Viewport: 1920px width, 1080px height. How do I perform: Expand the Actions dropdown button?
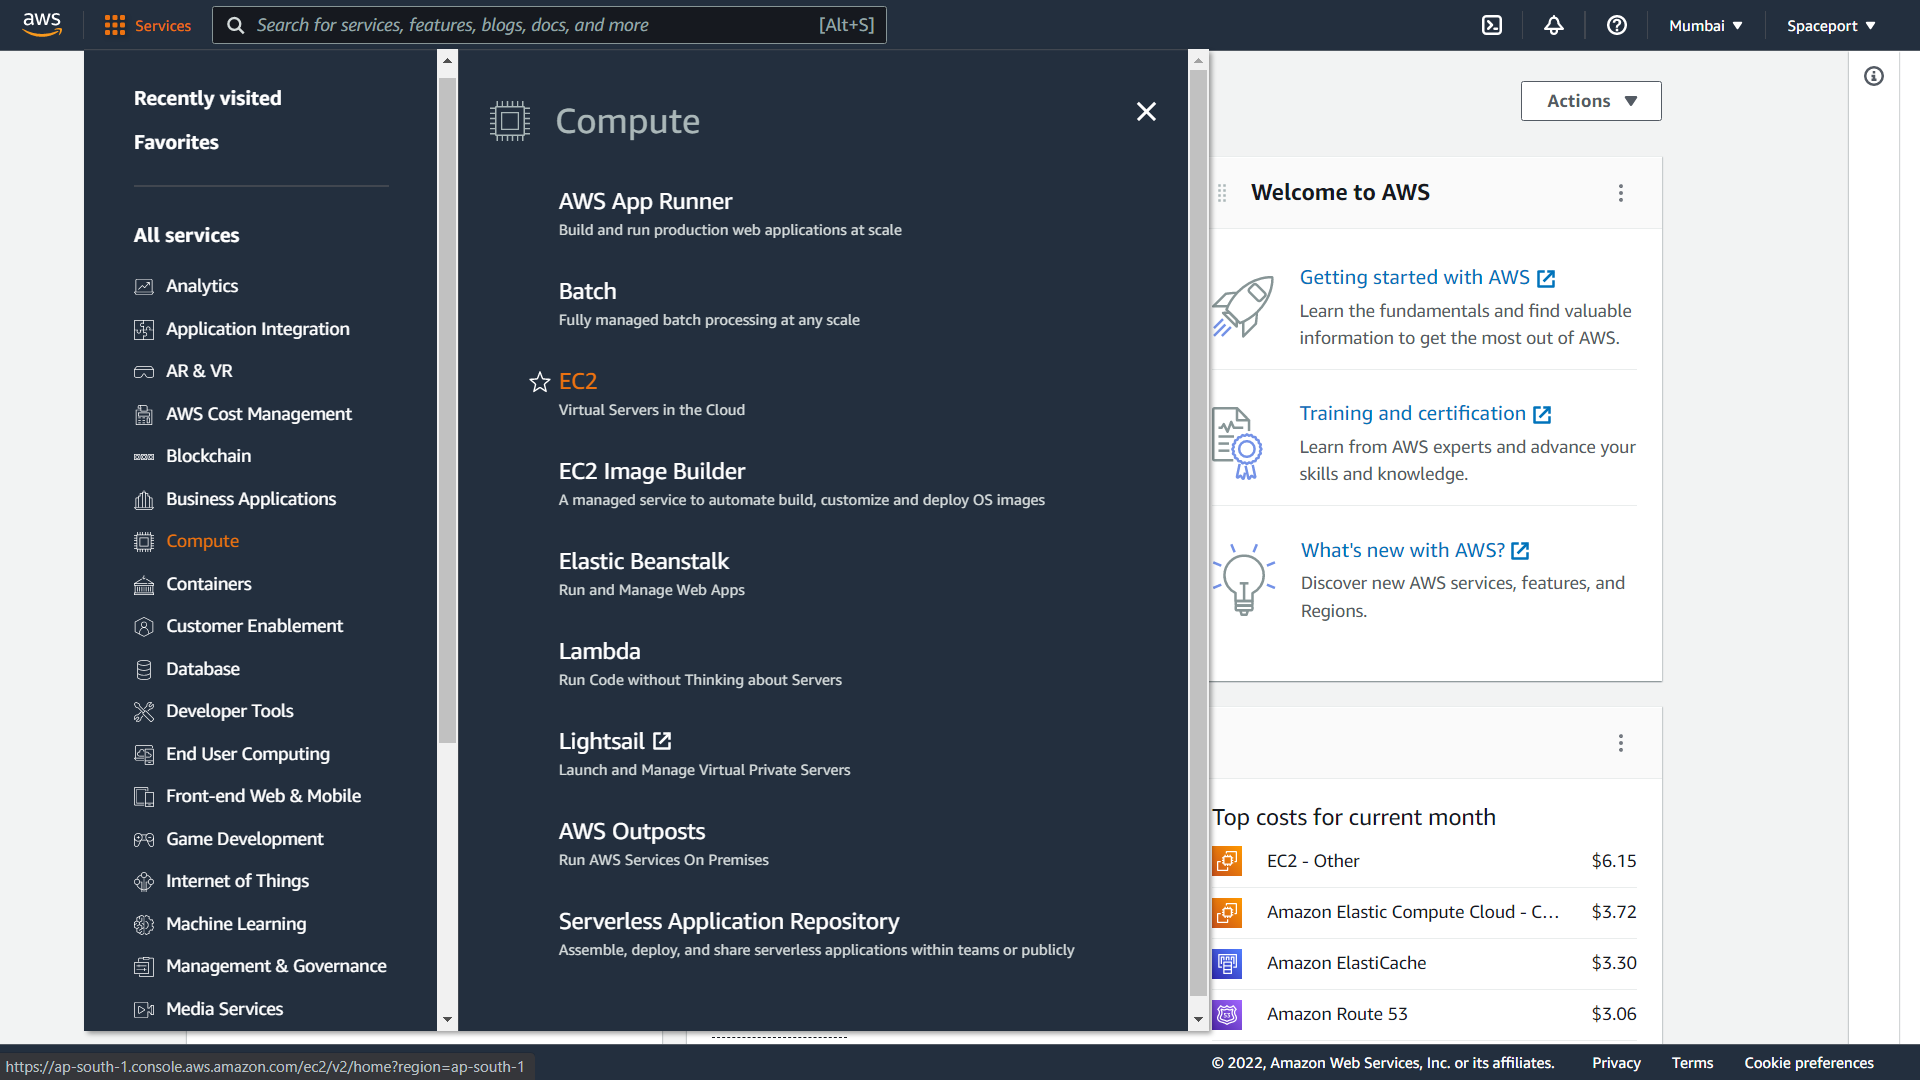point(1591,101)
